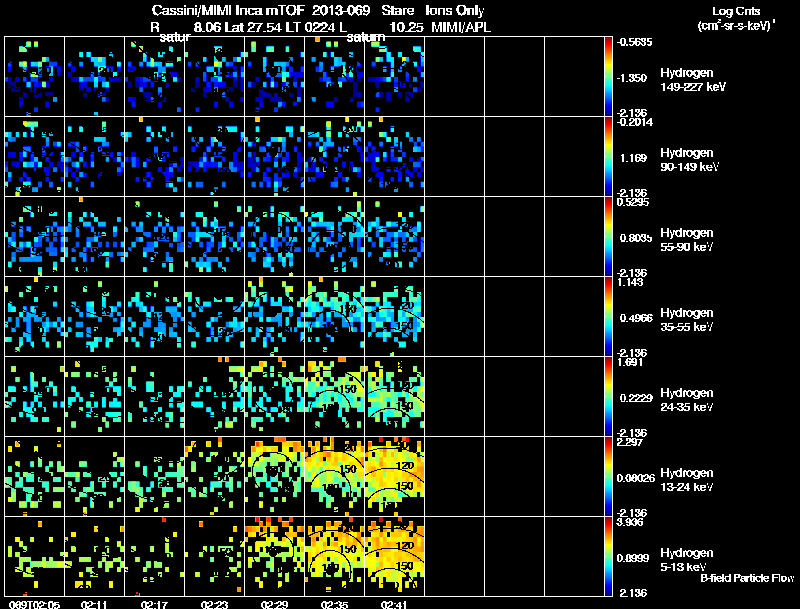Screen dimensions: 800x609
Task: Click the 02:17 time label
Action: tap(155, 604)
